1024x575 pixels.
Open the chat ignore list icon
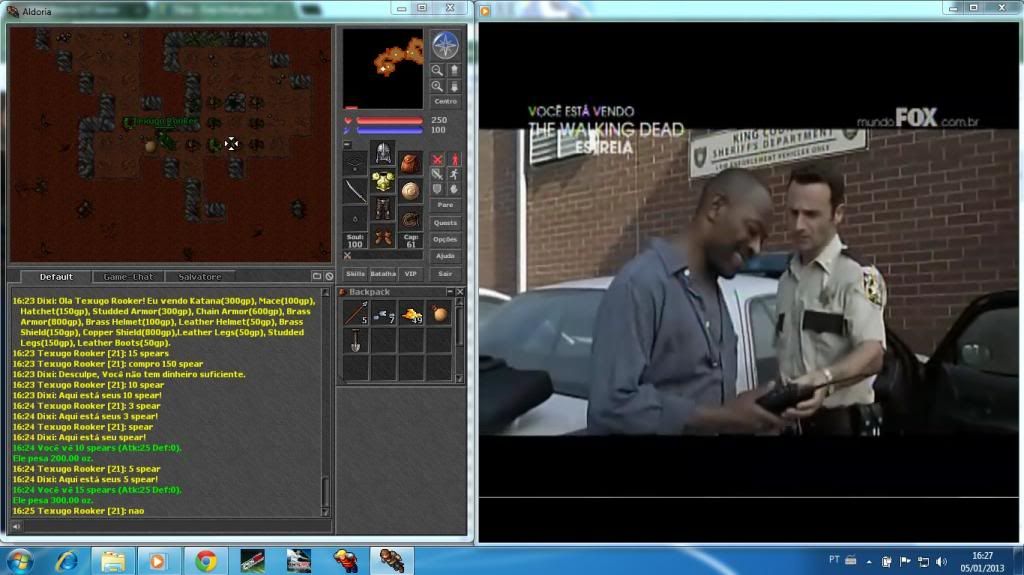click(x=329, y=276)
